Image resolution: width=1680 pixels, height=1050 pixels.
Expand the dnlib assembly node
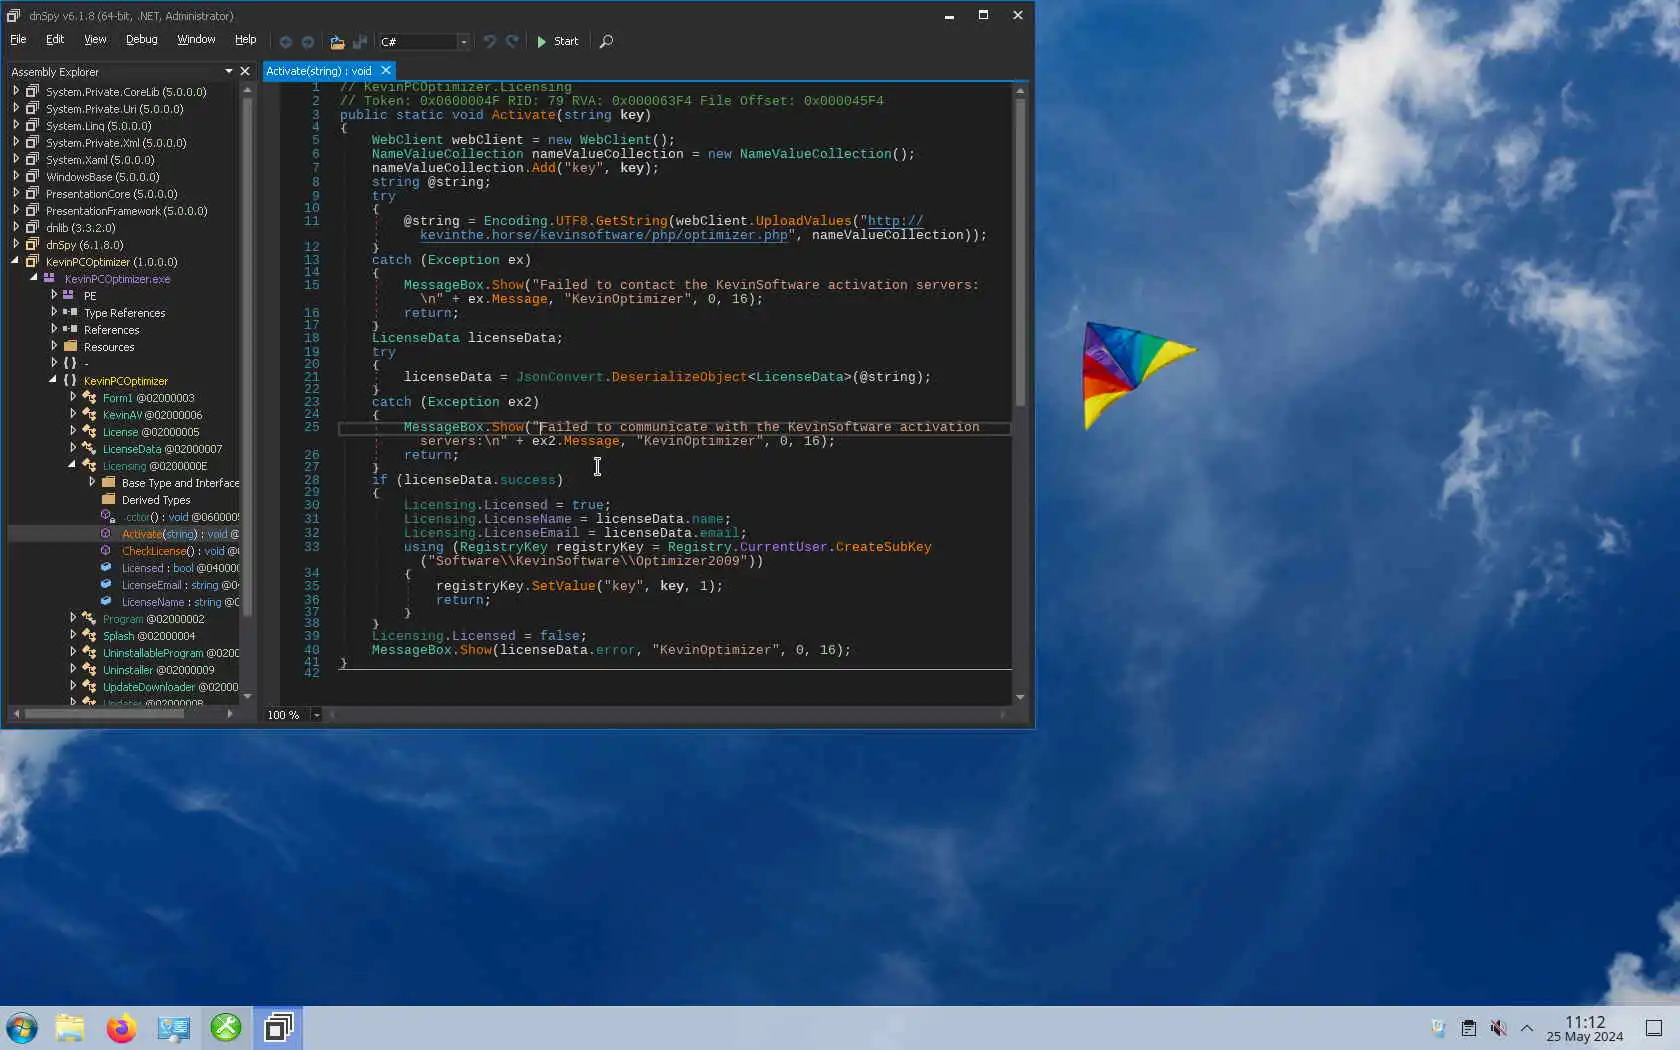tap(15, 227)
